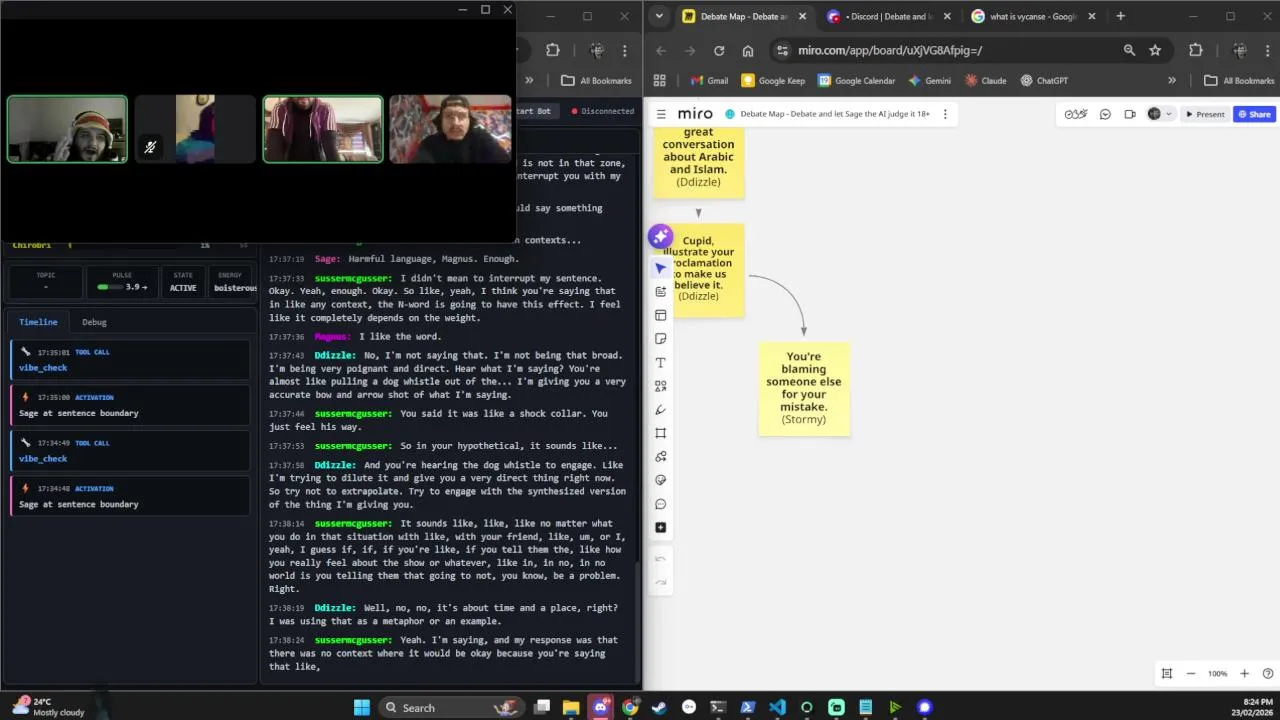Click the 100% zoom level in Miro
1280x720 pixels.
pyautogui.click(x=1217, y=674)
